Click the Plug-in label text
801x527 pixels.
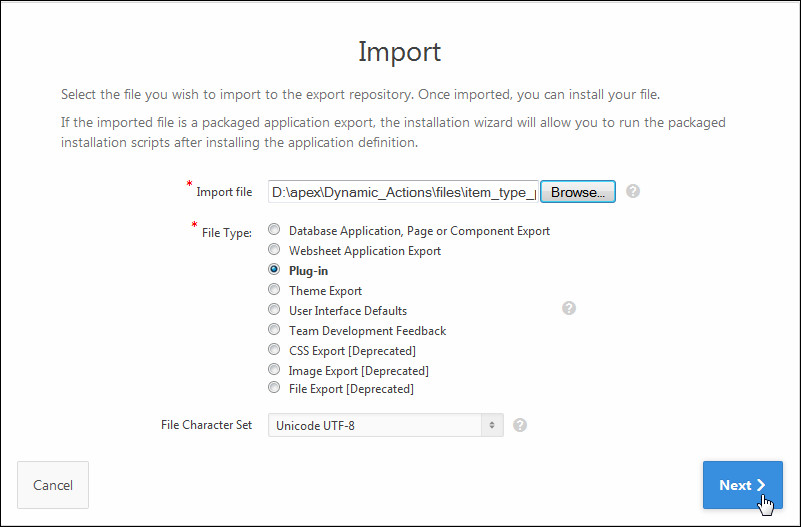click(309, 271)
